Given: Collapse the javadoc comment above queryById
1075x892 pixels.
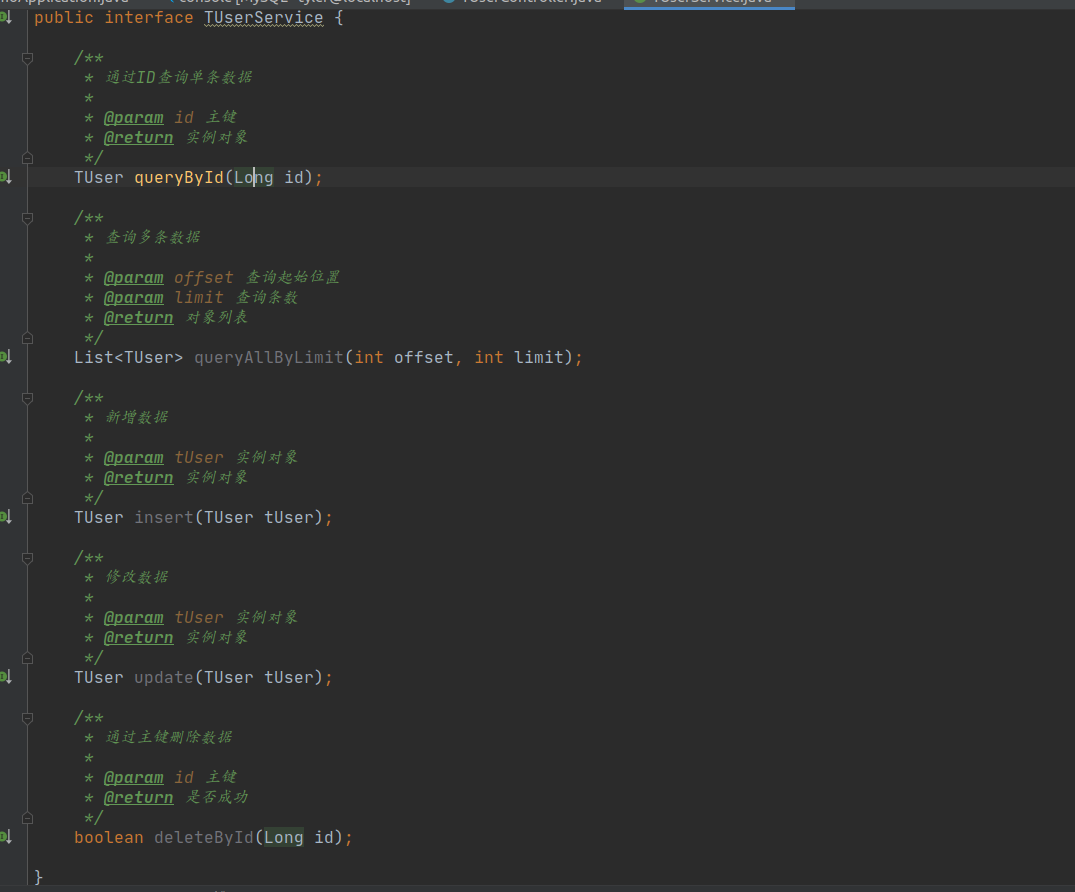Looking at the screenshot, I should (27, 57).
